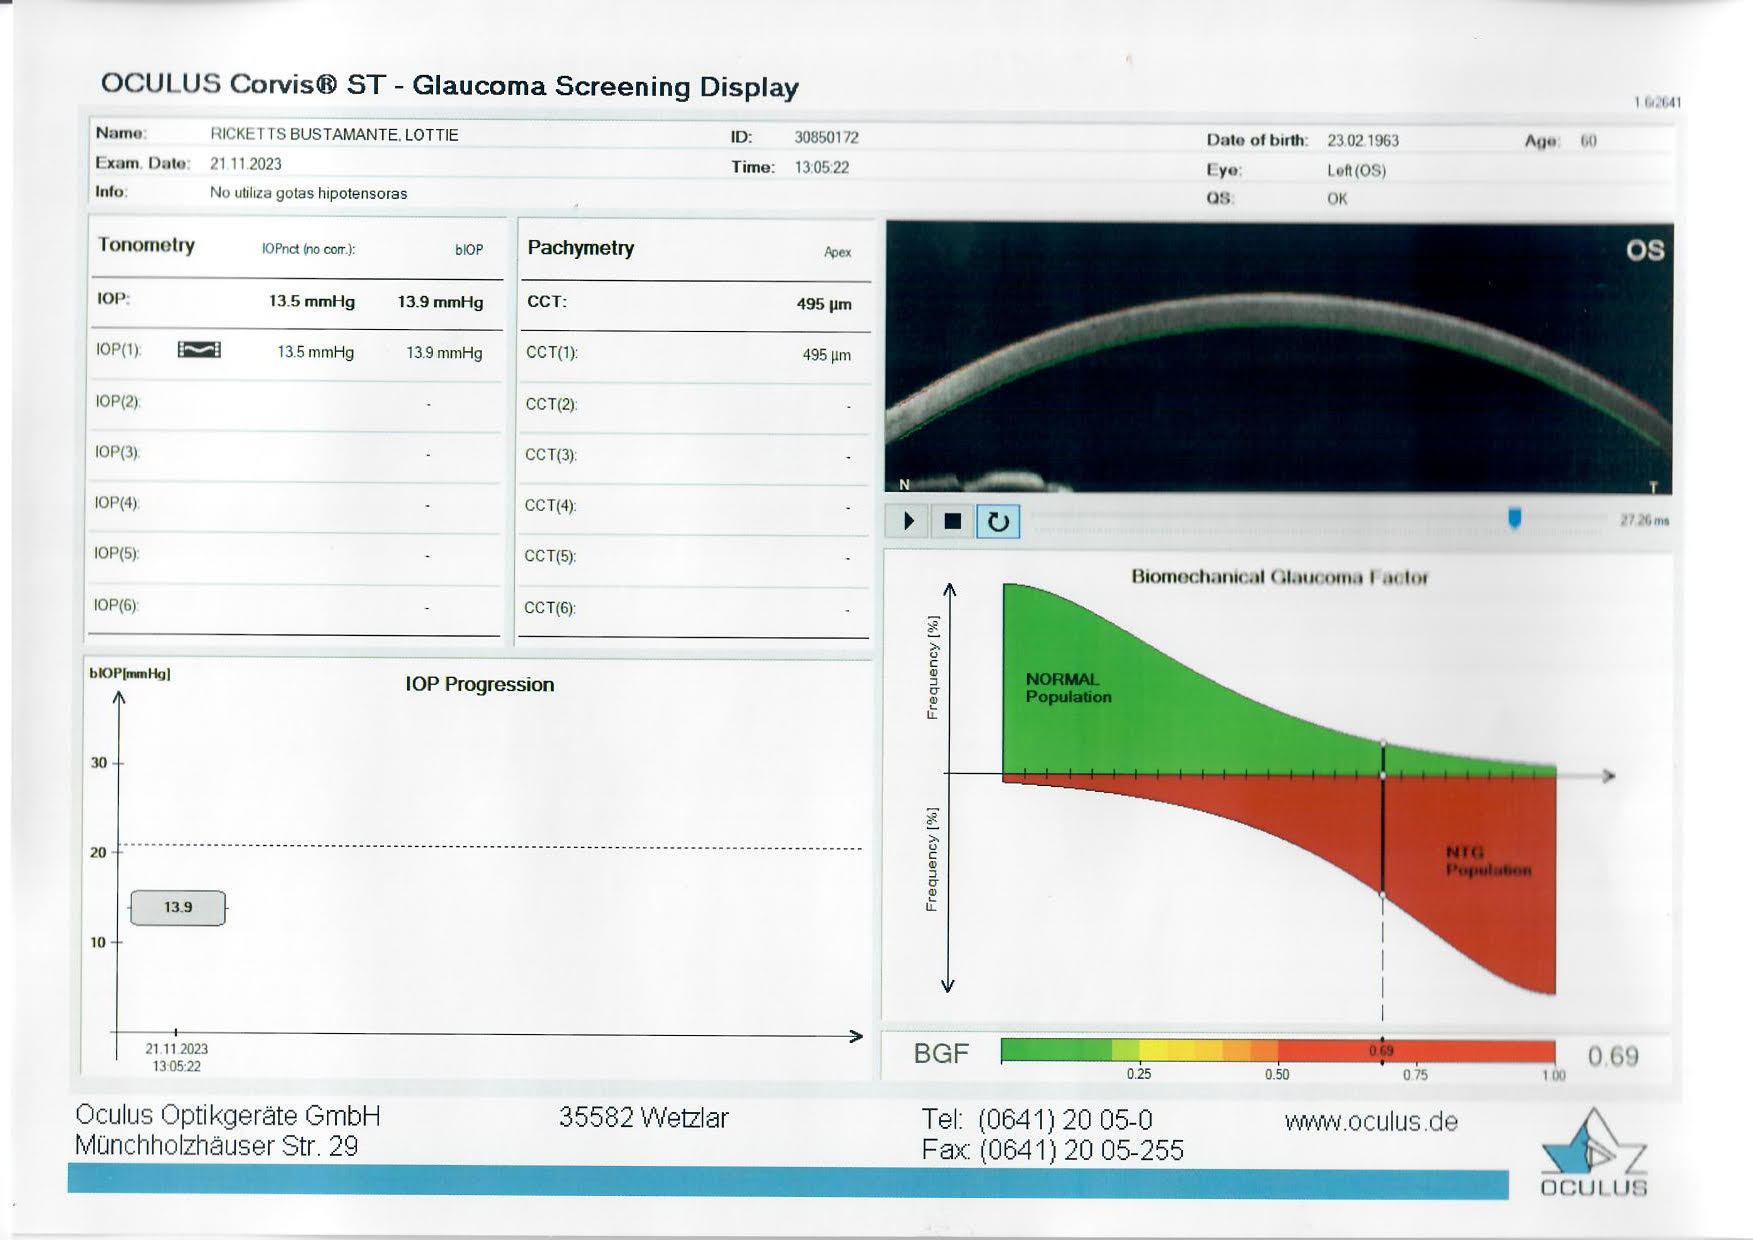1753x1240 pixels.
Task: Click the blue video timeline slider handle
Action: click(x=1514, y=518)
